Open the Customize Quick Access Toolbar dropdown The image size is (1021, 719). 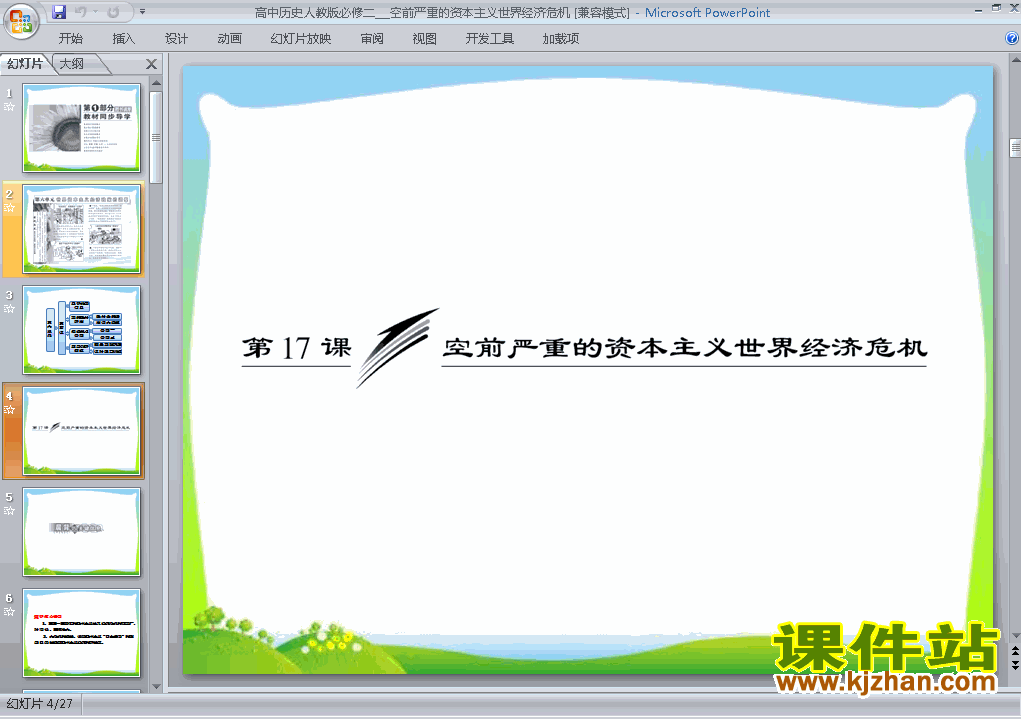pyautogui.click(x=142, y=12)
